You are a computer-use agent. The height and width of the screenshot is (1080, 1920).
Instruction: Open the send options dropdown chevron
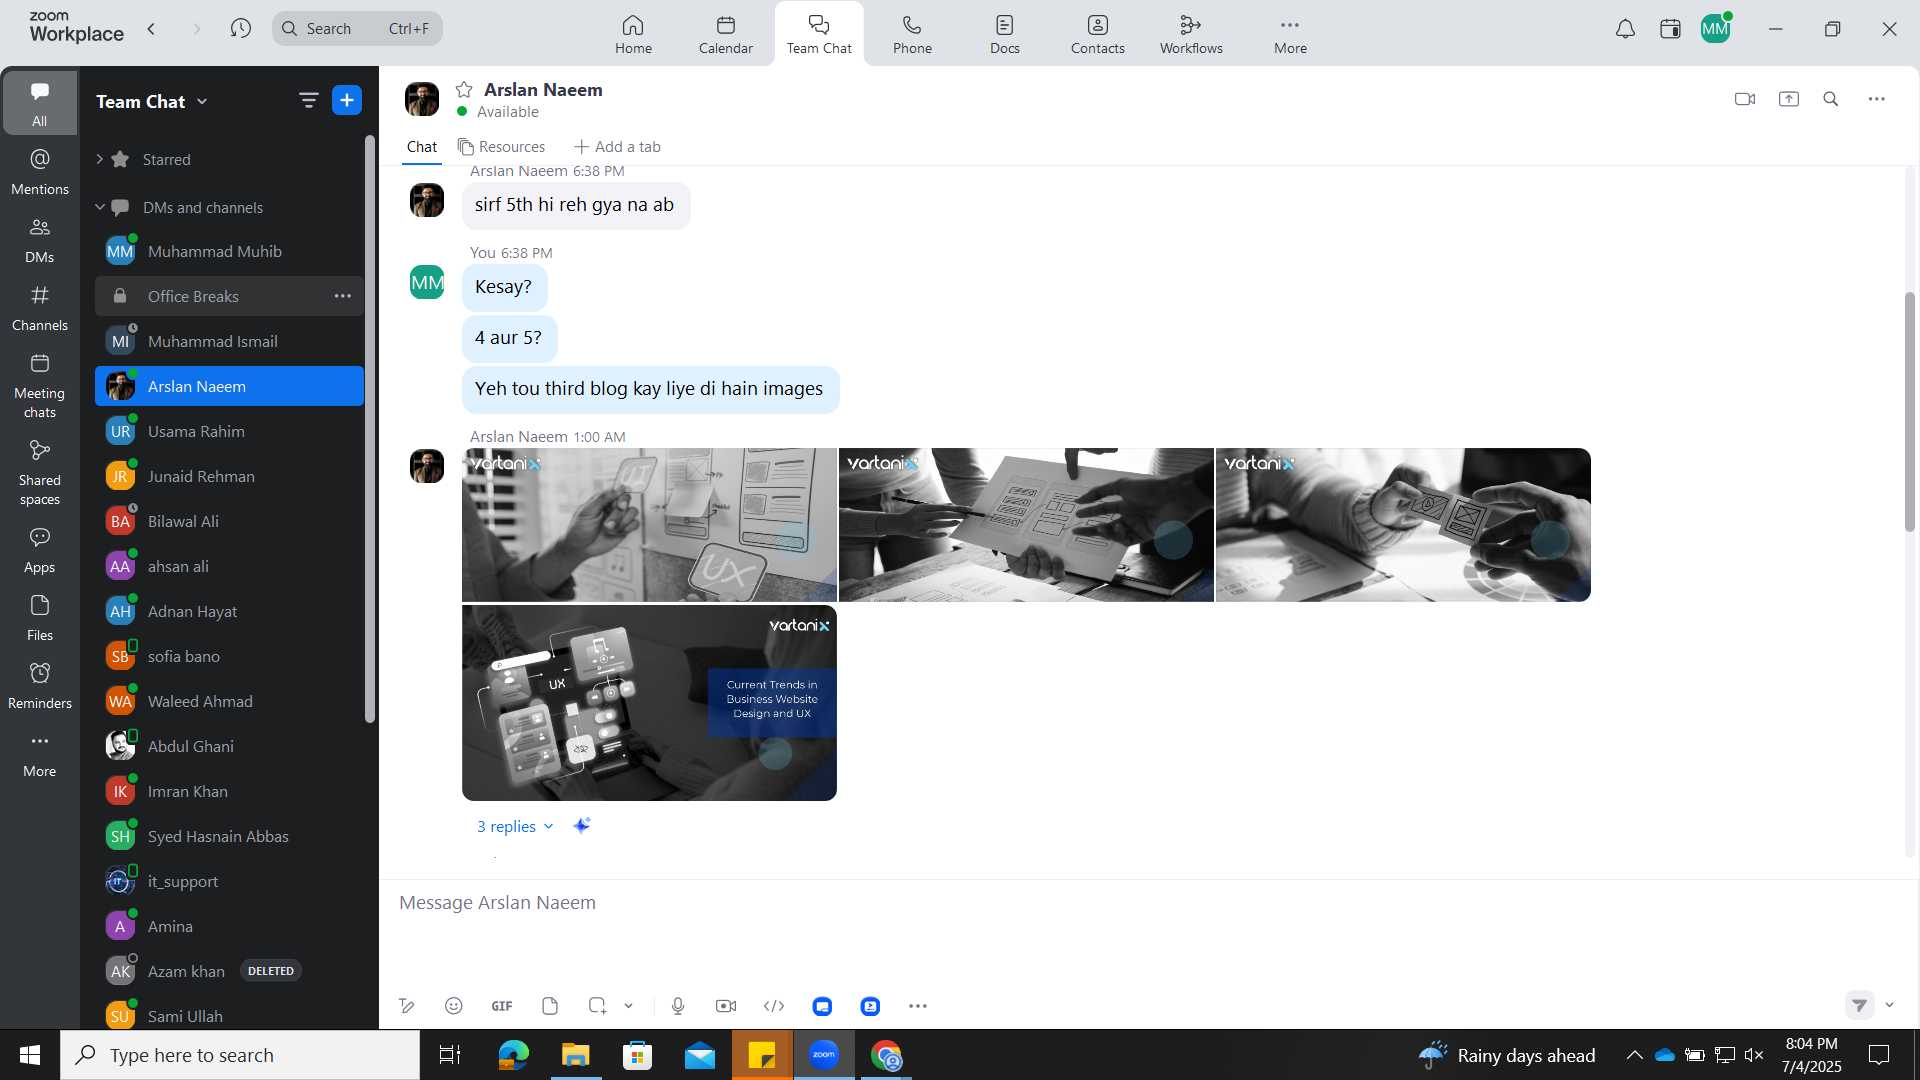coord(1889,1005)
